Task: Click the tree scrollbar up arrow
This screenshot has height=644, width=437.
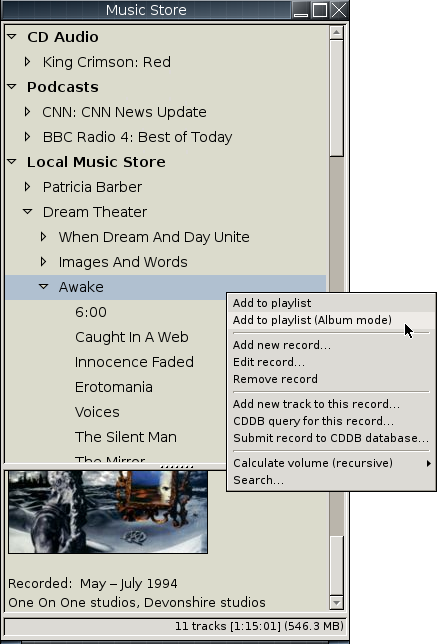Action: point(336,32)
